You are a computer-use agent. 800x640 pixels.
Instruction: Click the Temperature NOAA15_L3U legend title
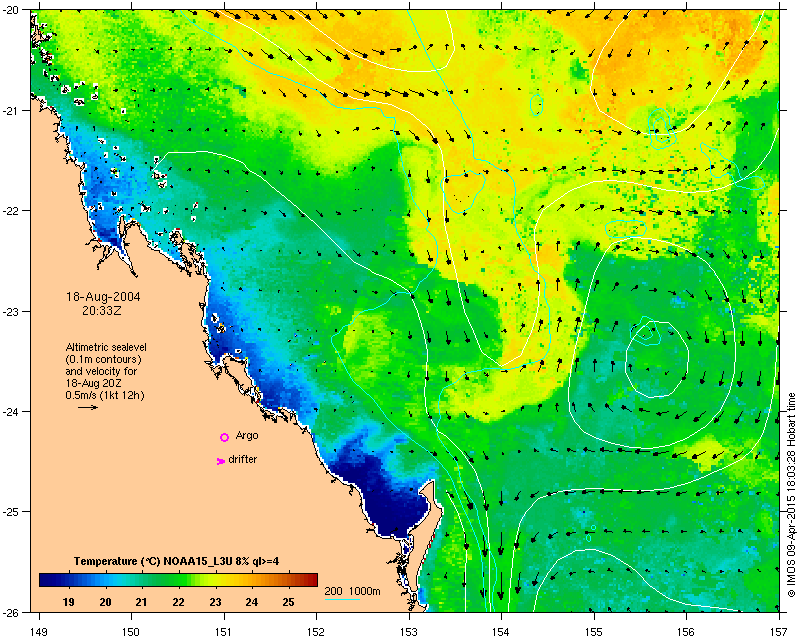tap(177, 561)
